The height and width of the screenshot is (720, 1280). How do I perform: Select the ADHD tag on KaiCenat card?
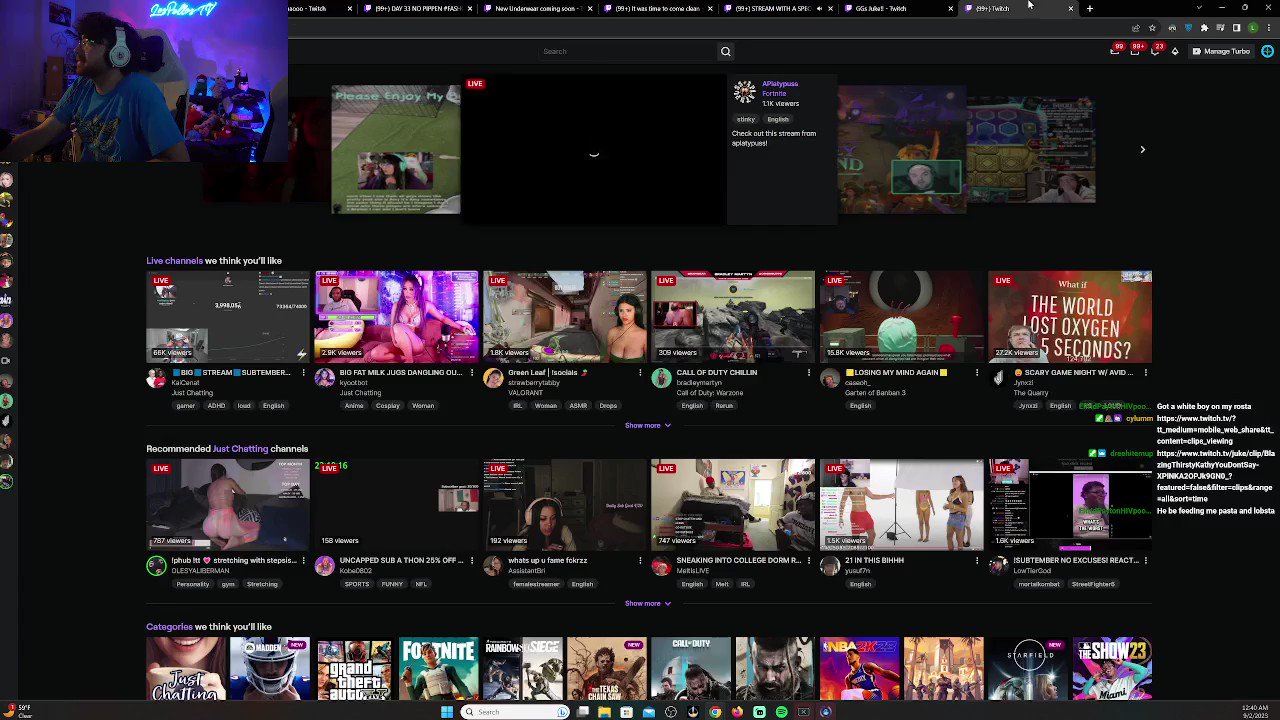[x=216, y=406]
